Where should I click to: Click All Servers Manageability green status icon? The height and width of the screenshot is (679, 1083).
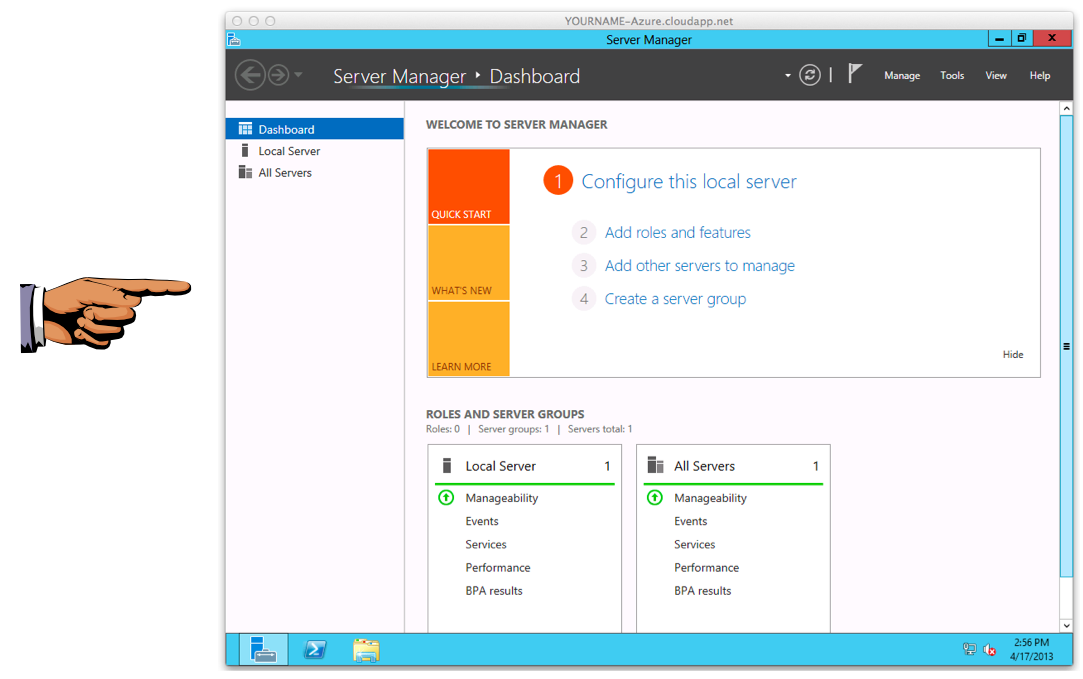655,497
